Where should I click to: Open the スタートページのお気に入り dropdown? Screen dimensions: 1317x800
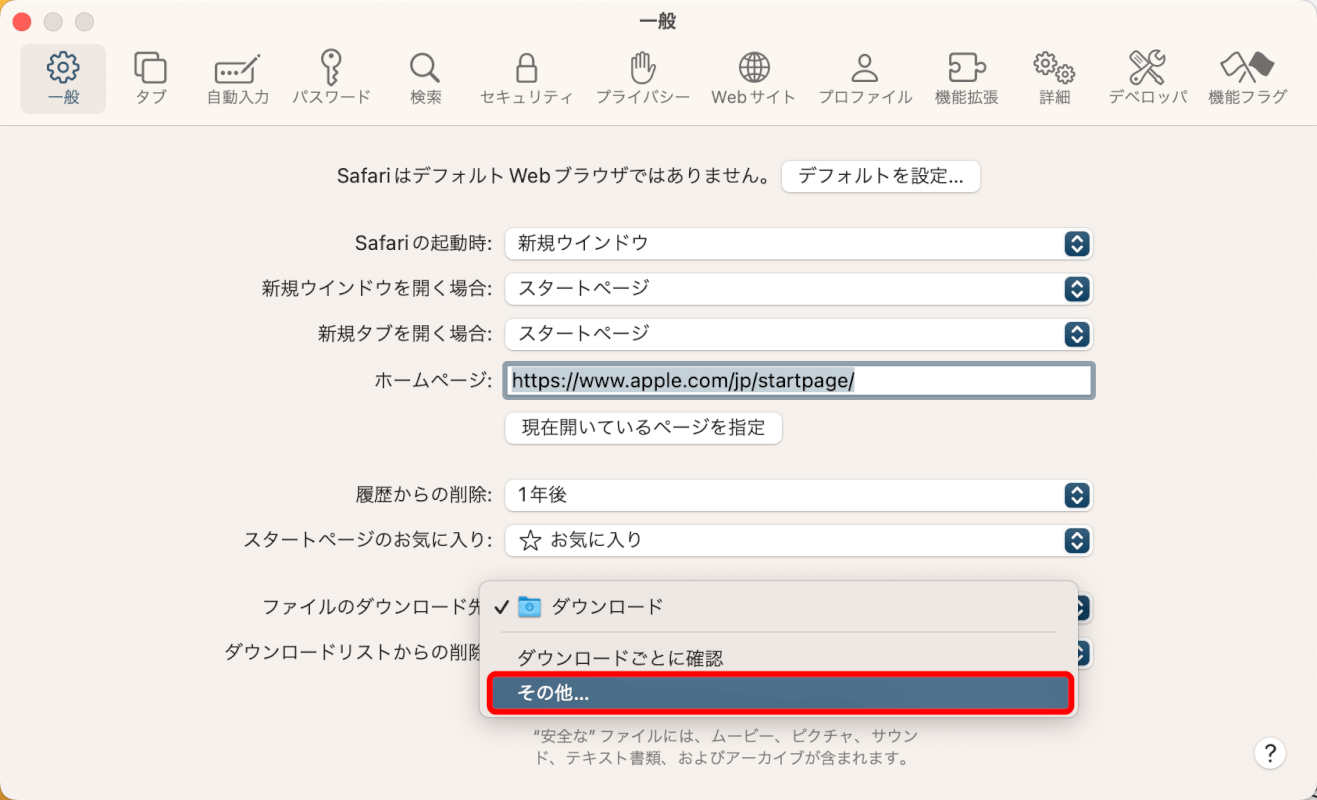[798, 540]
